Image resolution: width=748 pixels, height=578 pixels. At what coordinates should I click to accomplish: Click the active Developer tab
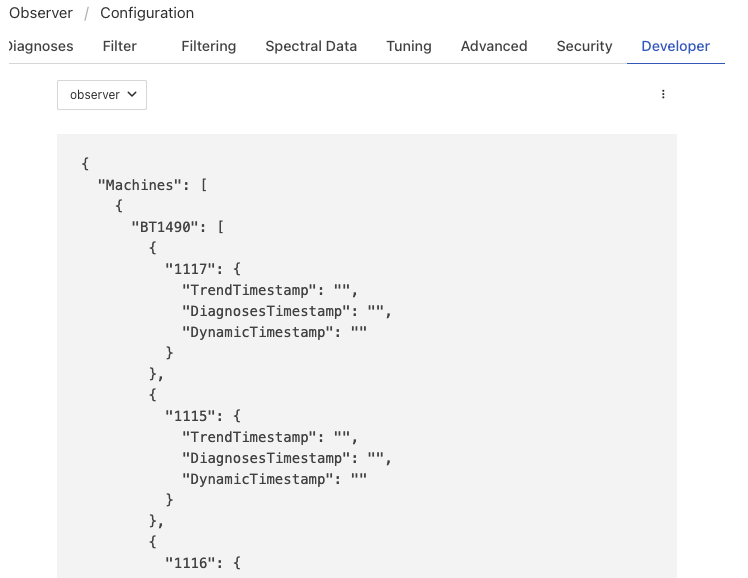(x=675, y=46)
